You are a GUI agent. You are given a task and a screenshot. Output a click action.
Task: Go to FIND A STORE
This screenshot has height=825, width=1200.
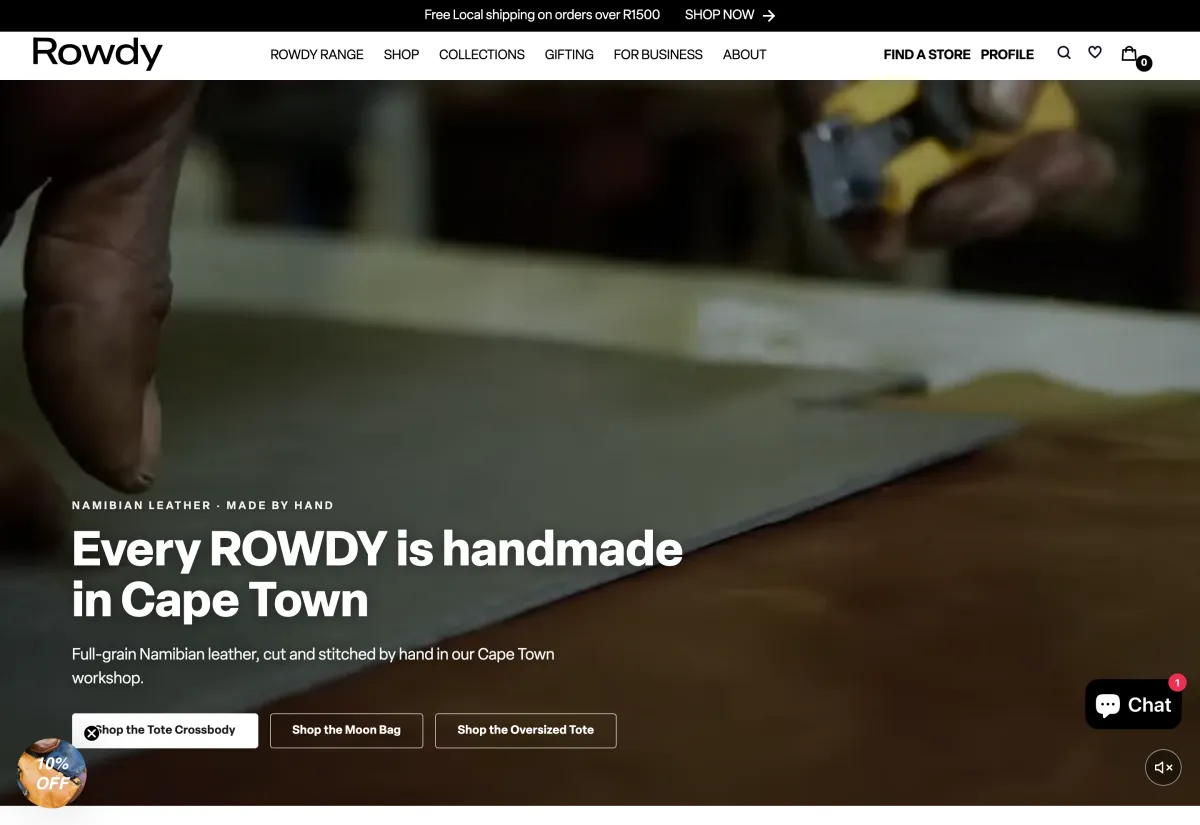927,55
